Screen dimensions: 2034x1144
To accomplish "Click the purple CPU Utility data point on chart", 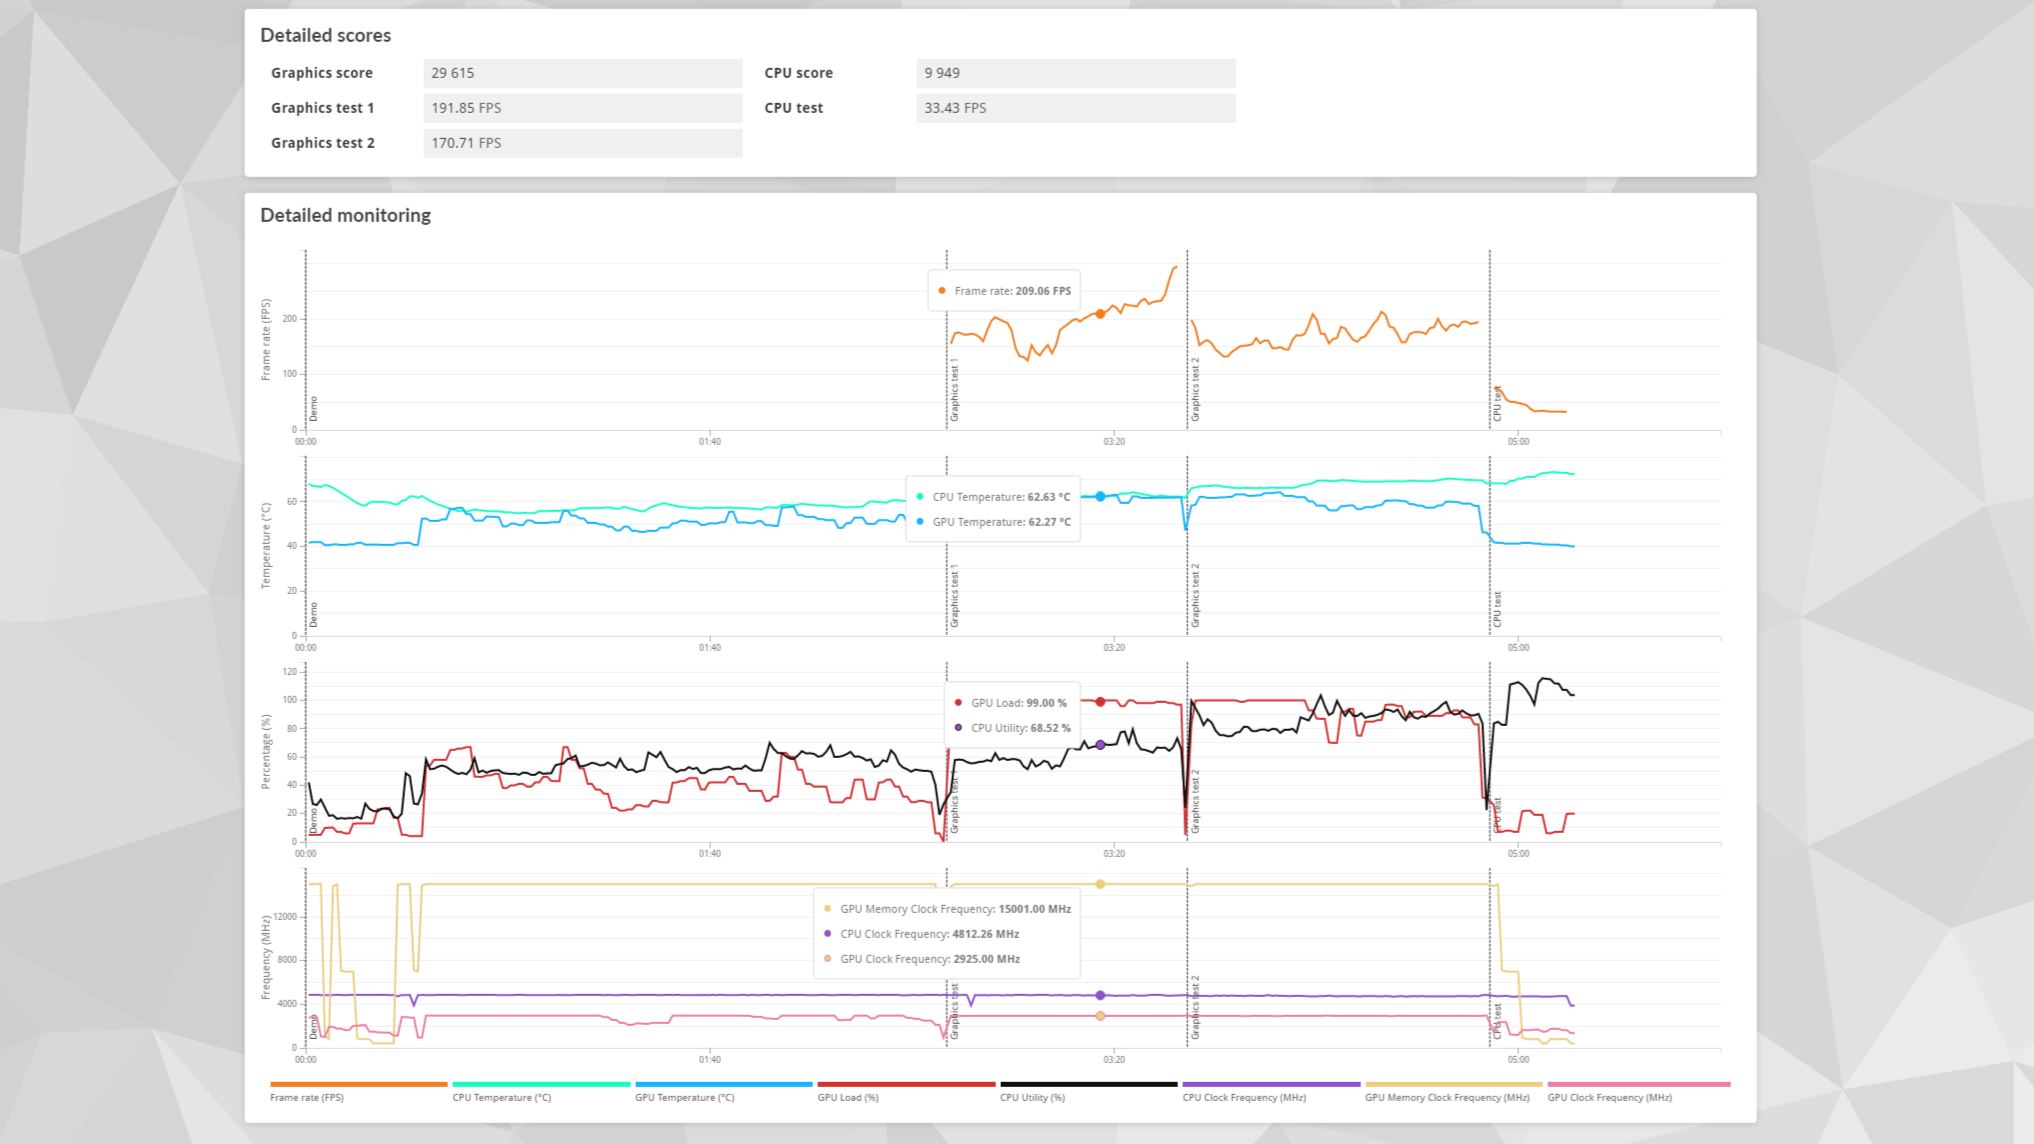I will 1100,745.
